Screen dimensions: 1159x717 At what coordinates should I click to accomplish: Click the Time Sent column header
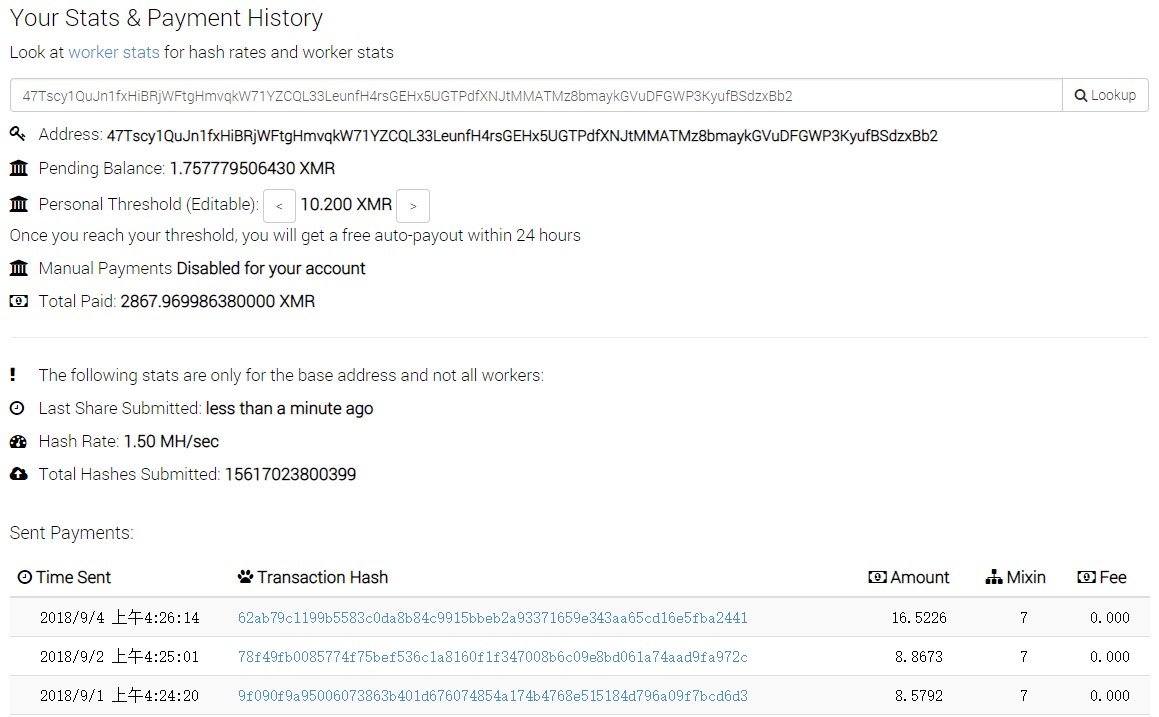(64, 577)
